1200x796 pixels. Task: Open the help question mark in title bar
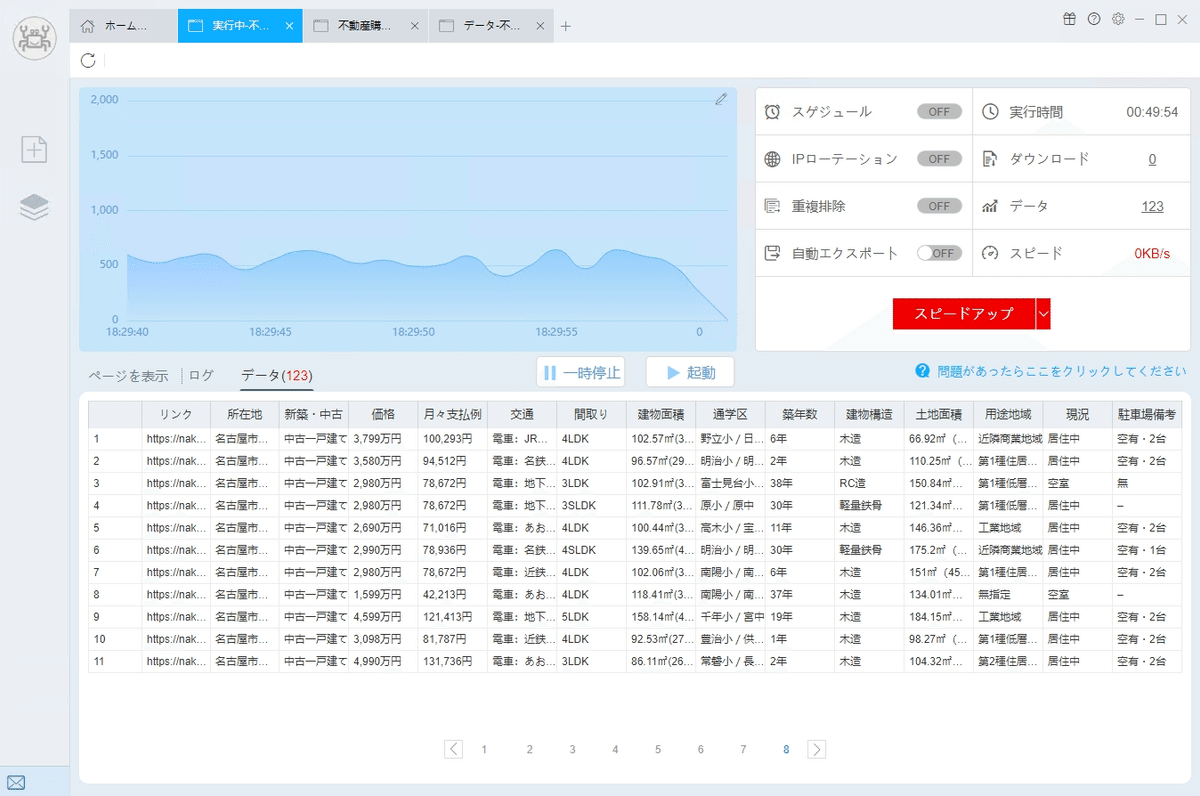1094,19
